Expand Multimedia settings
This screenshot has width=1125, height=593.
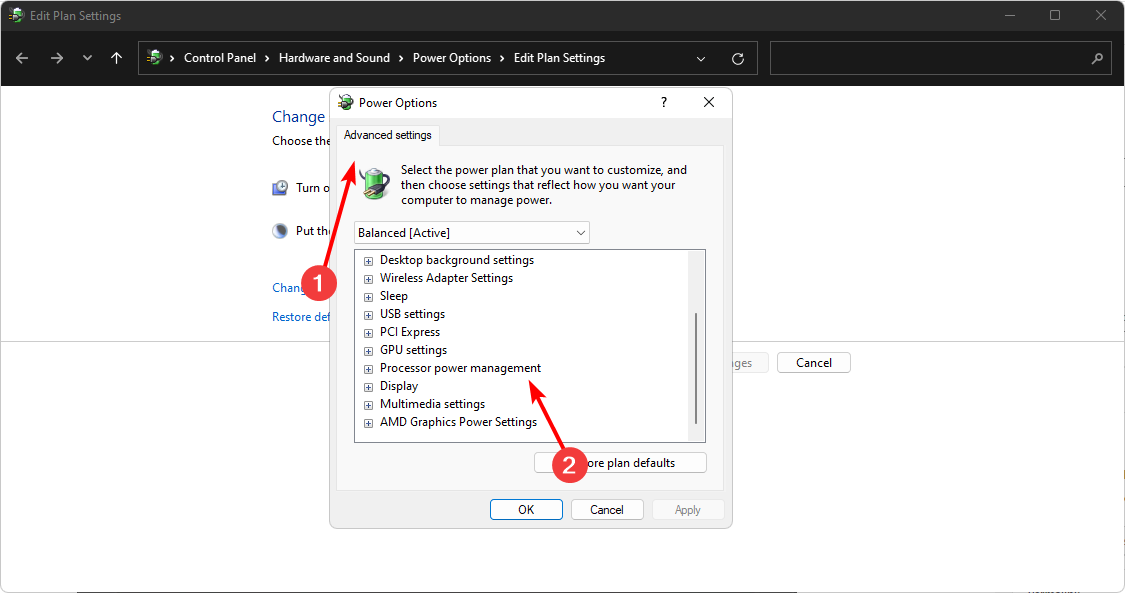pos(368,405)
